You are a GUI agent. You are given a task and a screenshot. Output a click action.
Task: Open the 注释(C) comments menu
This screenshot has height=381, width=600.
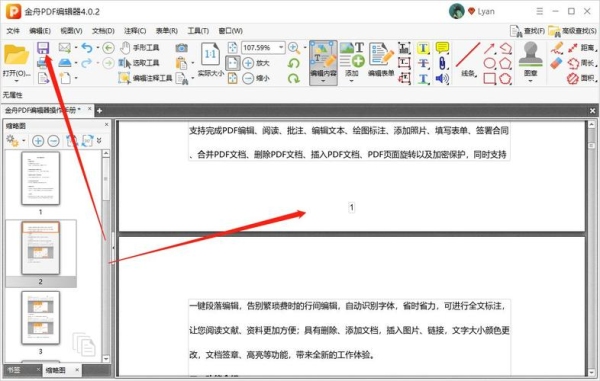pyautogui.click(x=135, y=31)
